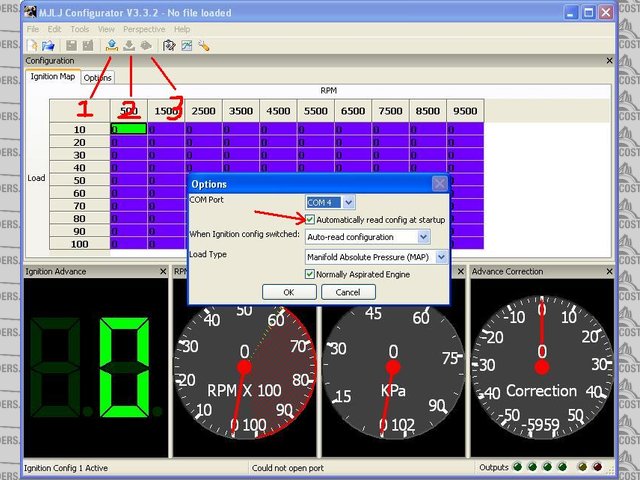
Task: Uncheck Normally Aspirated Engine checkbox
Action: pyautogui.click(x=311, y=274)
